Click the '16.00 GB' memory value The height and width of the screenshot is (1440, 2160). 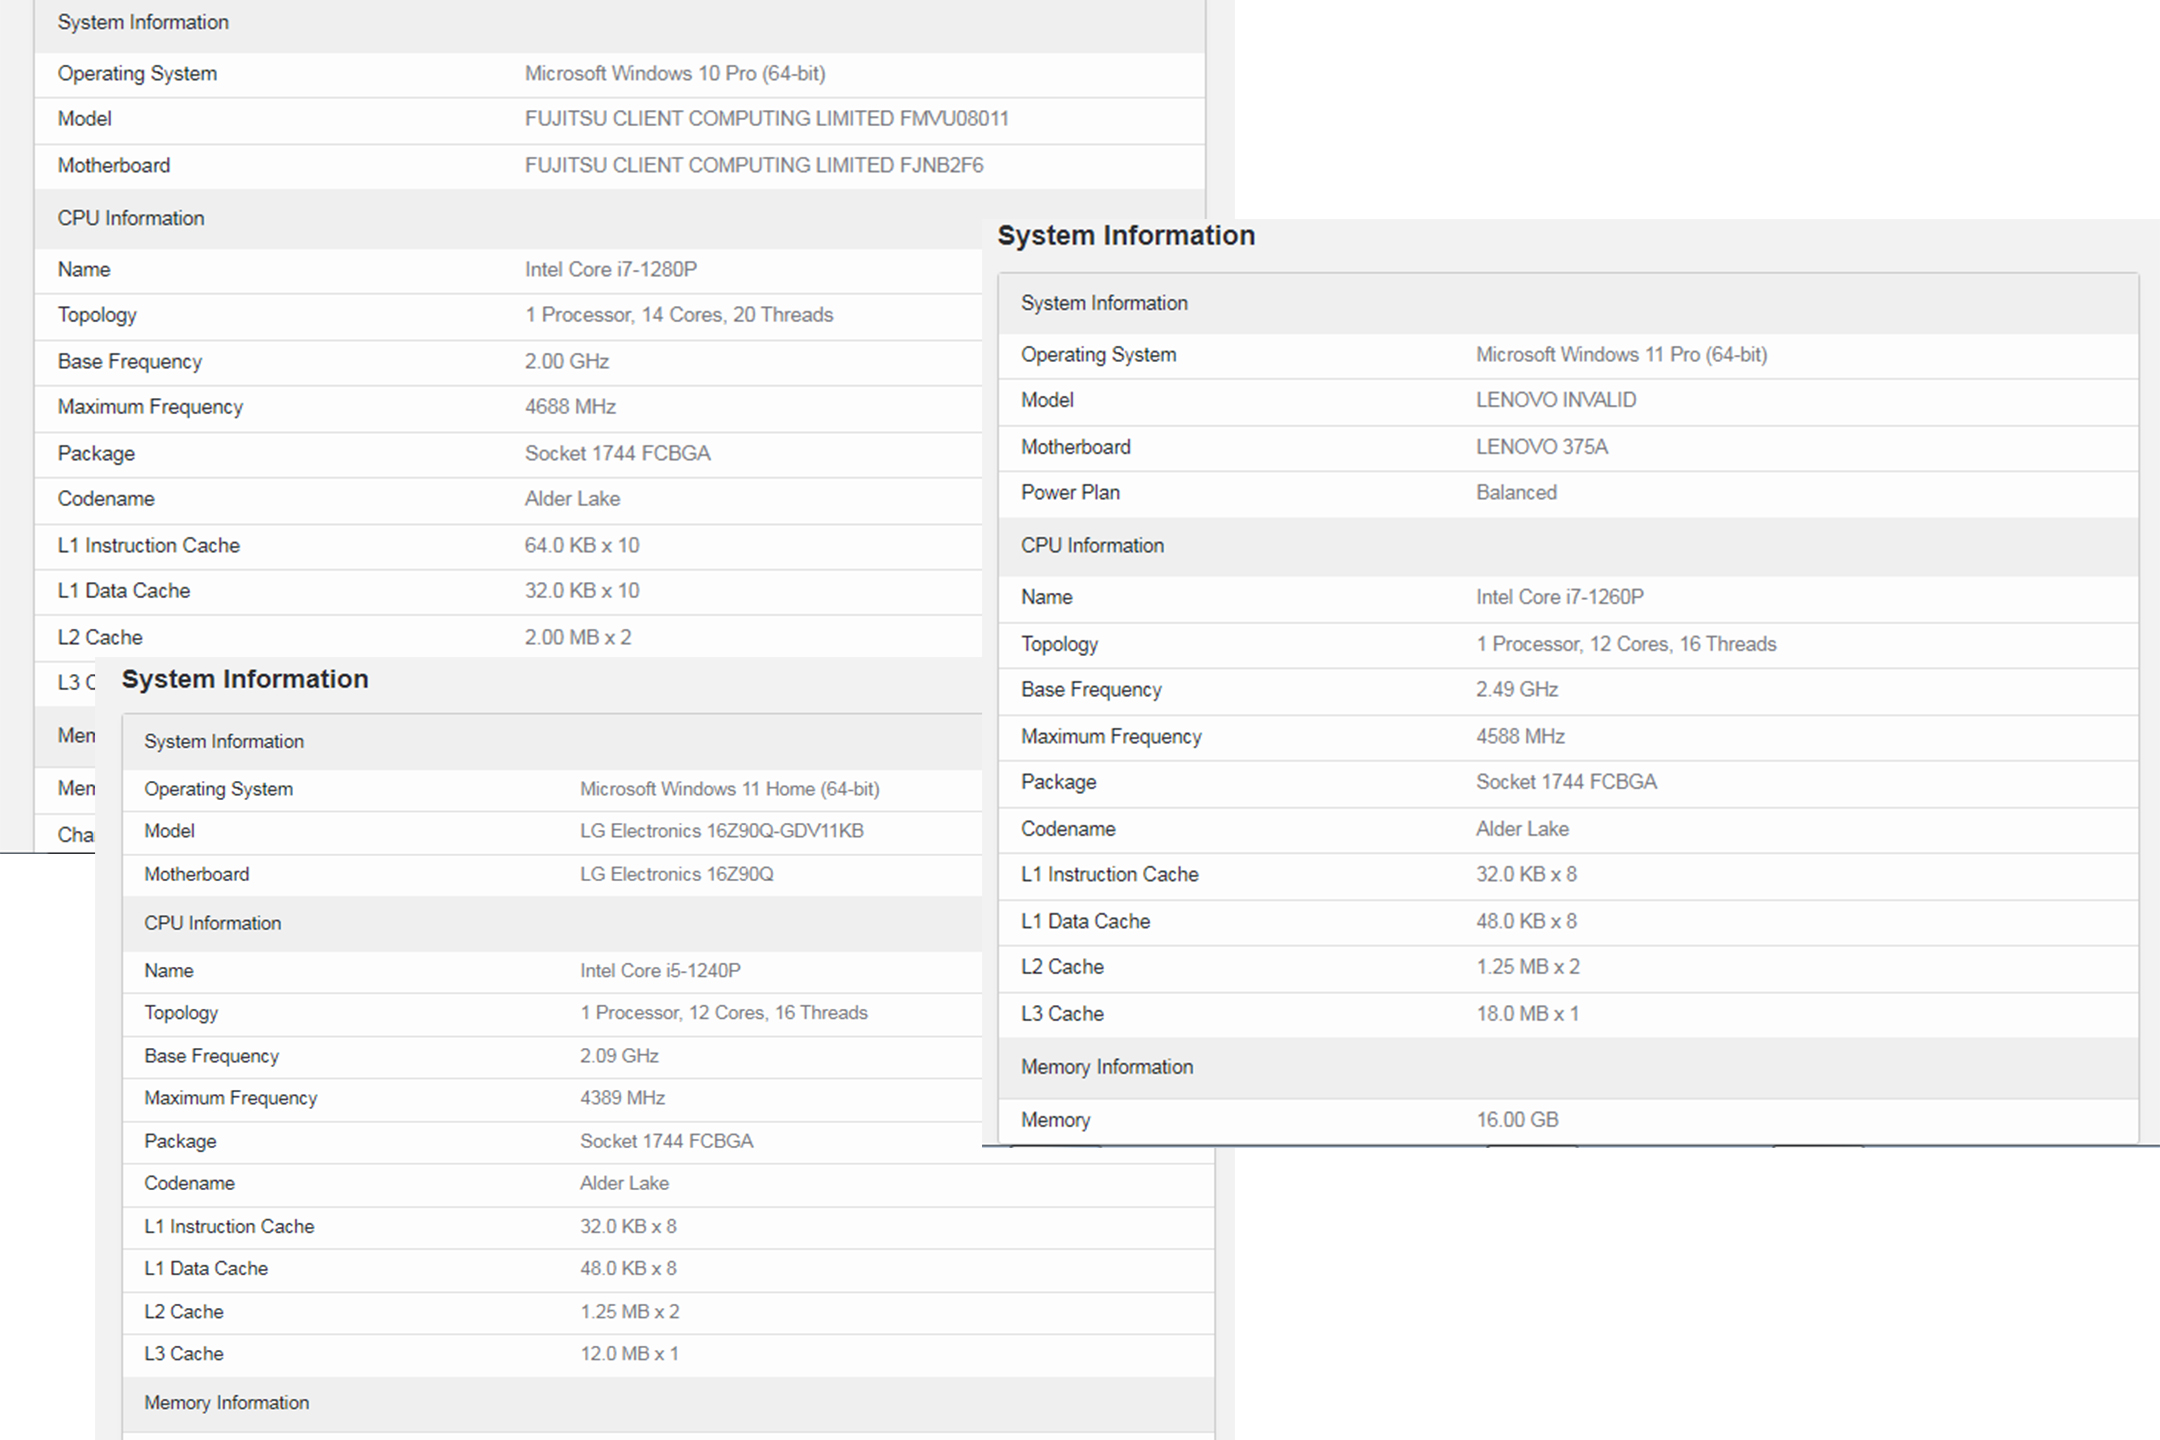coord(1517,1120)
